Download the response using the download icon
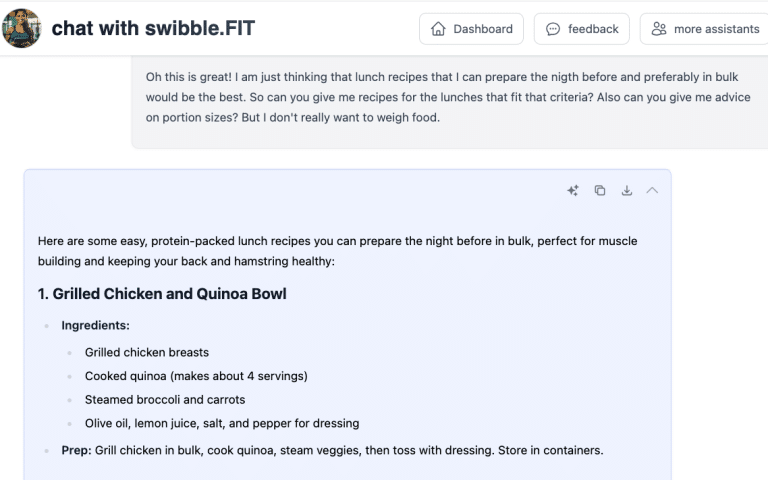Viewport: 768px width, 480px height. click(627, 191)
